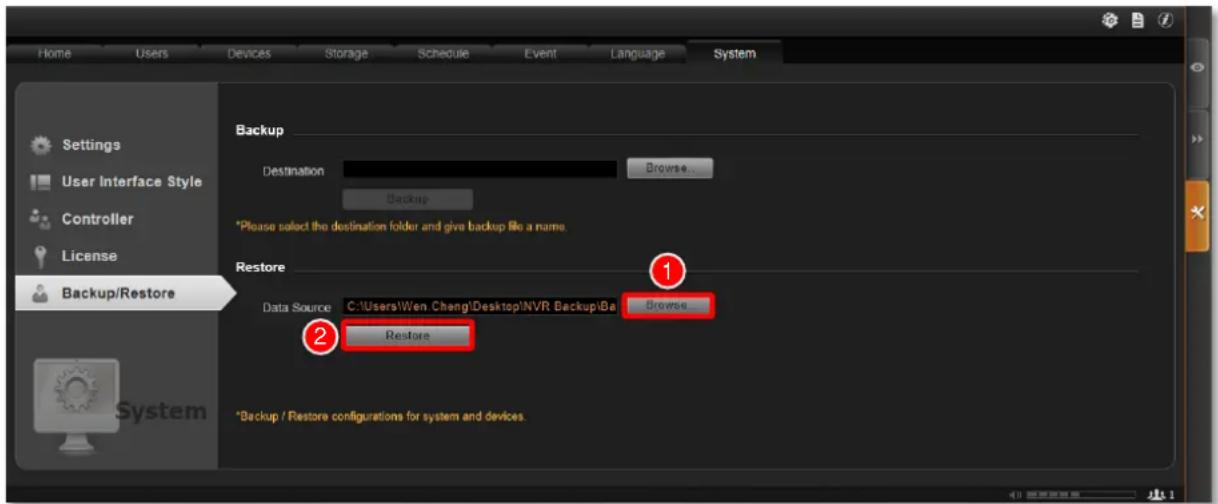Click the Controller sidebar icon
The width and height of the screenshot is (1218, 504).
42,219
